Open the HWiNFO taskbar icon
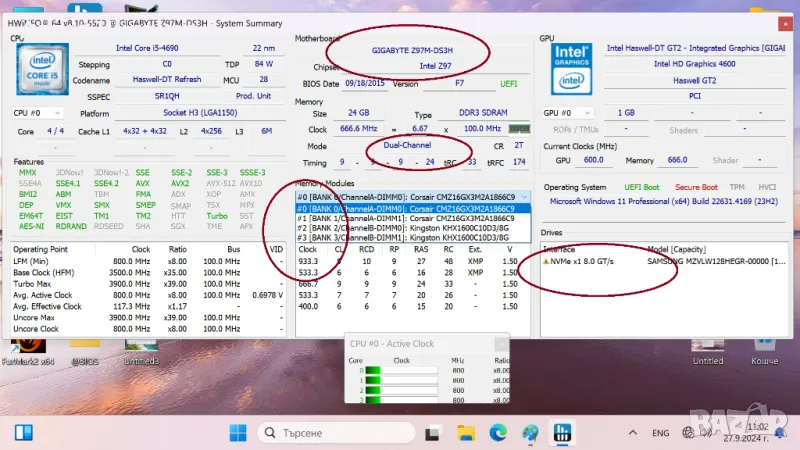 point(561,432)
